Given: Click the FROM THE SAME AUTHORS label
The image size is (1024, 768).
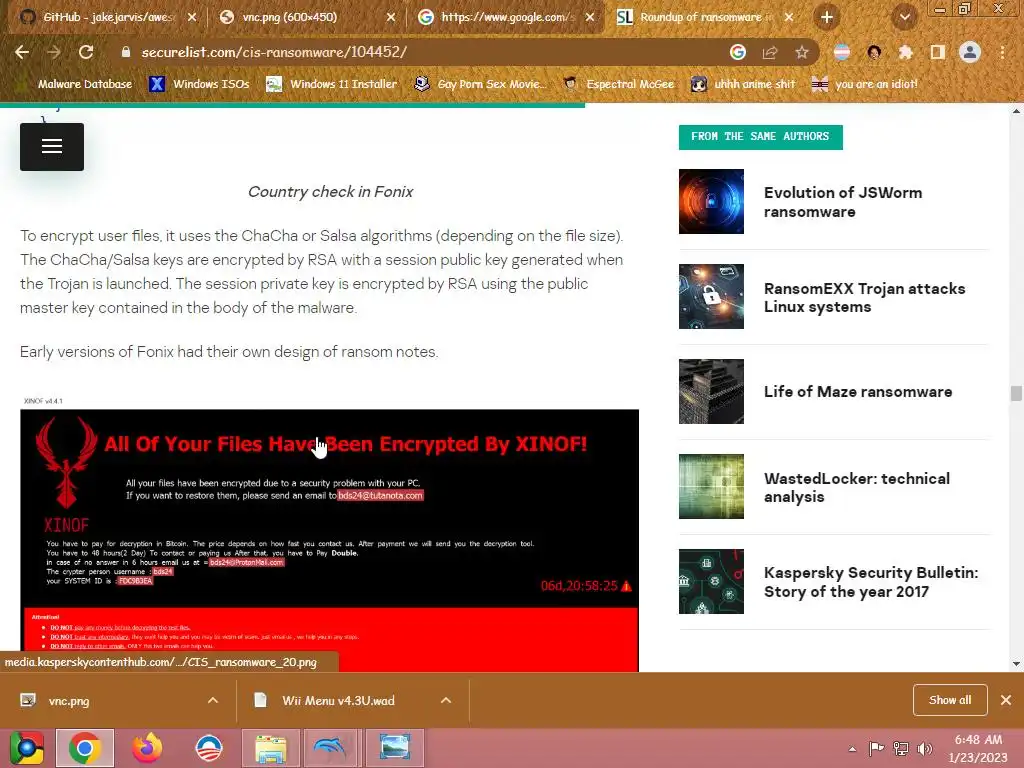Looking at the screenshot, I should 760,136.
